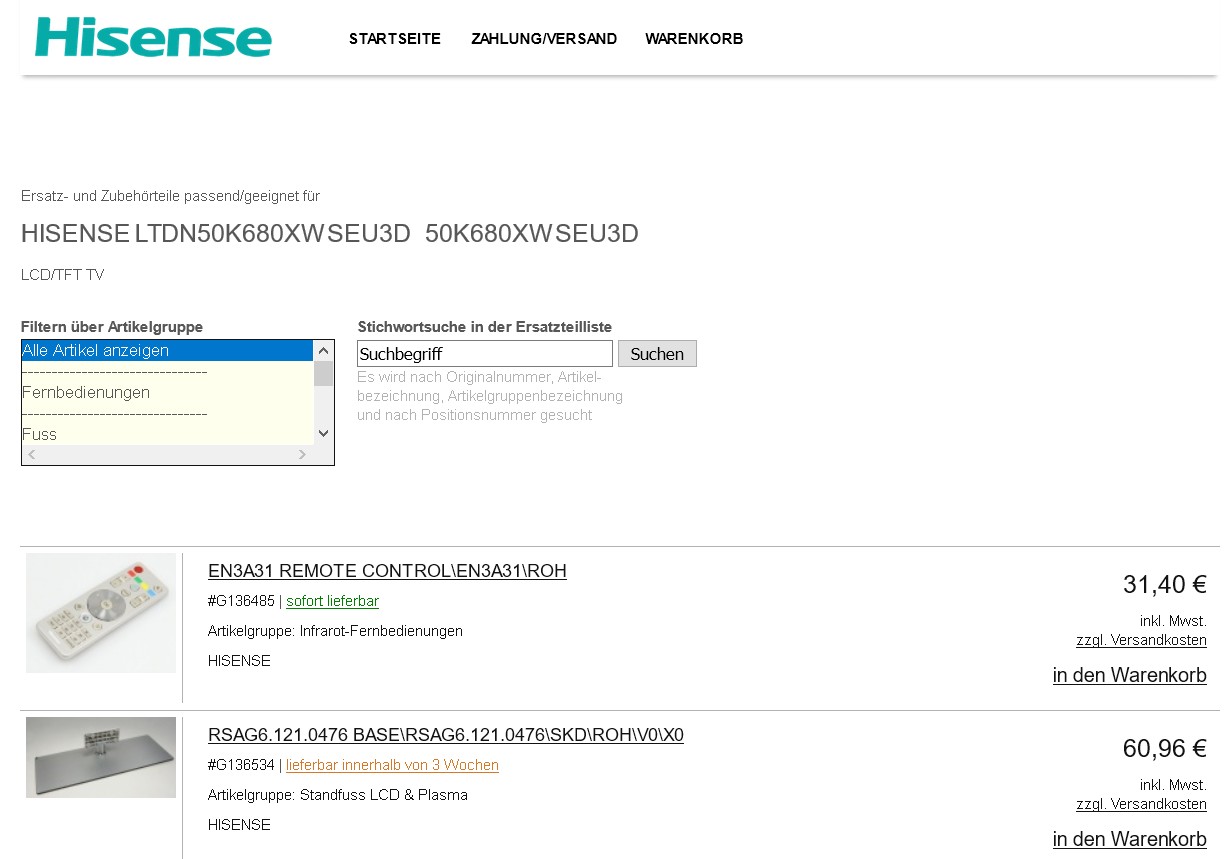Click the filter list scroll-down arrow
This screenshot has height=859, width=1226.
point(323,434)
